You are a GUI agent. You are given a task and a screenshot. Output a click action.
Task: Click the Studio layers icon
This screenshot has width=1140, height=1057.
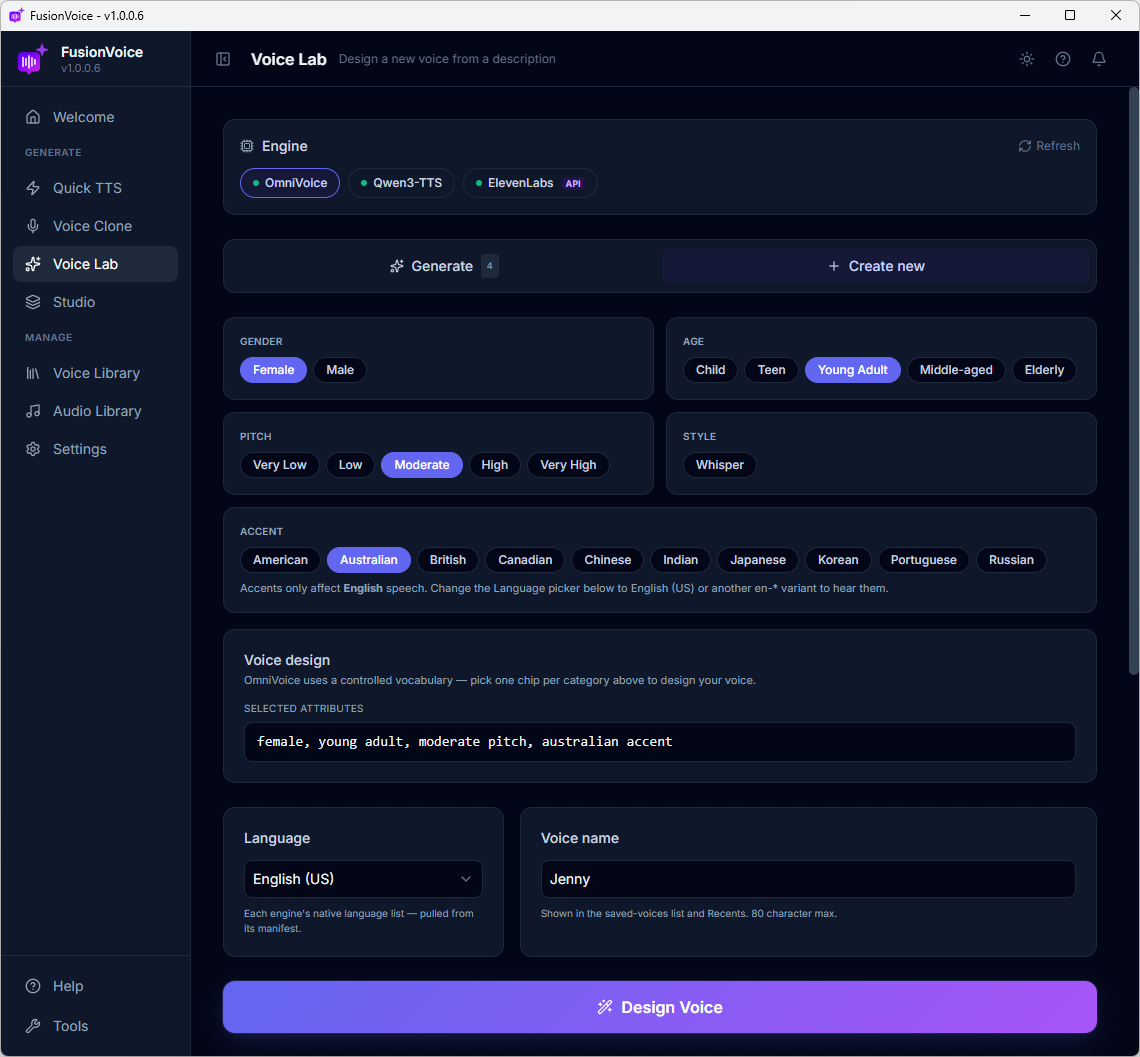tap(33, 302)
